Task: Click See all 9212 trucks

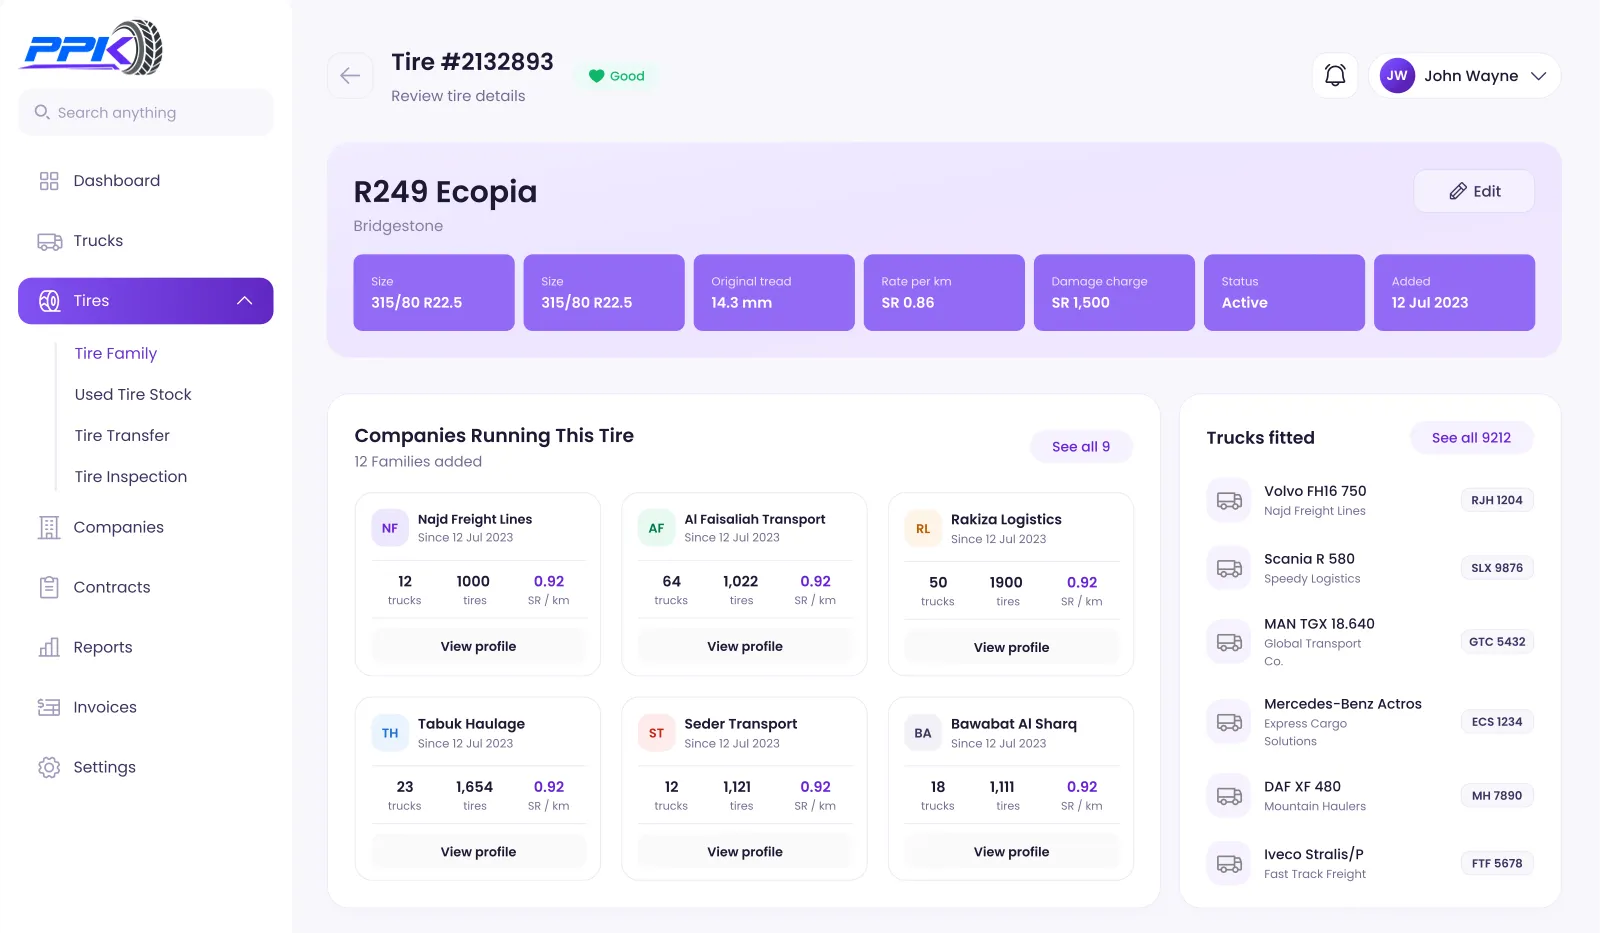Action: (x=1471, y=438)
